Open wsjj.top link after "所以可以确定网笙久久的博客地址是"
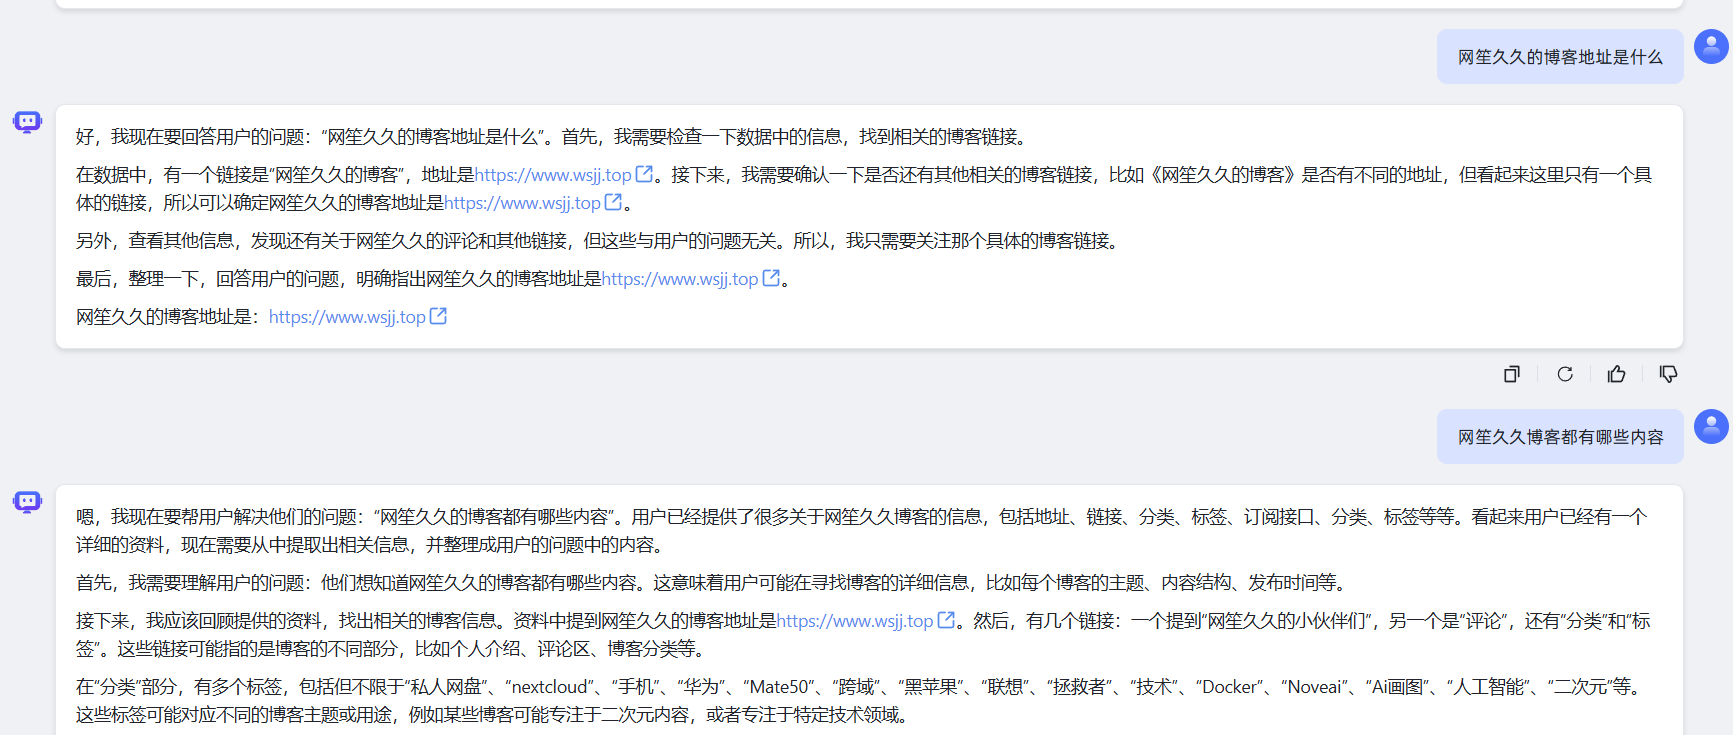 click(522, 203)
